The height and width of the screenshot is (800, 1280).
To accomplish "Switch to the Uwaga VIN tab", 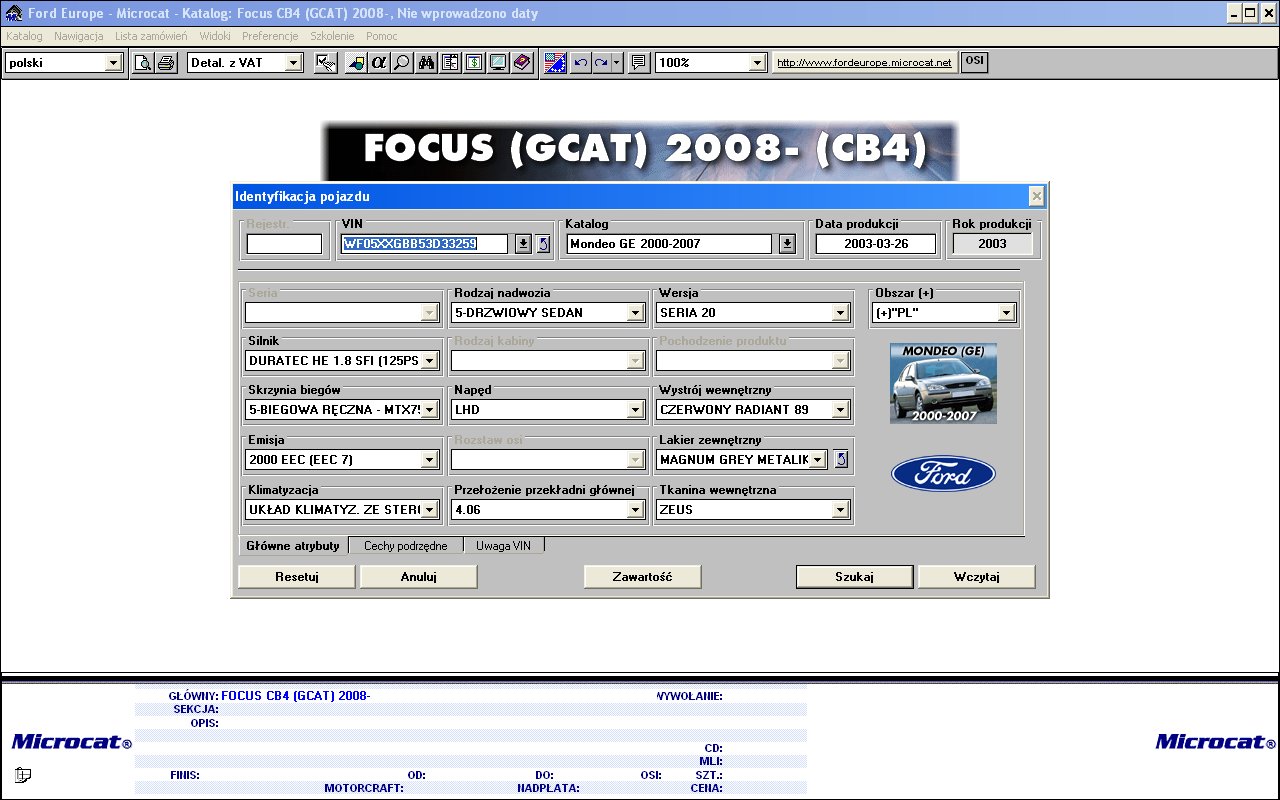I will pos(504,546).
